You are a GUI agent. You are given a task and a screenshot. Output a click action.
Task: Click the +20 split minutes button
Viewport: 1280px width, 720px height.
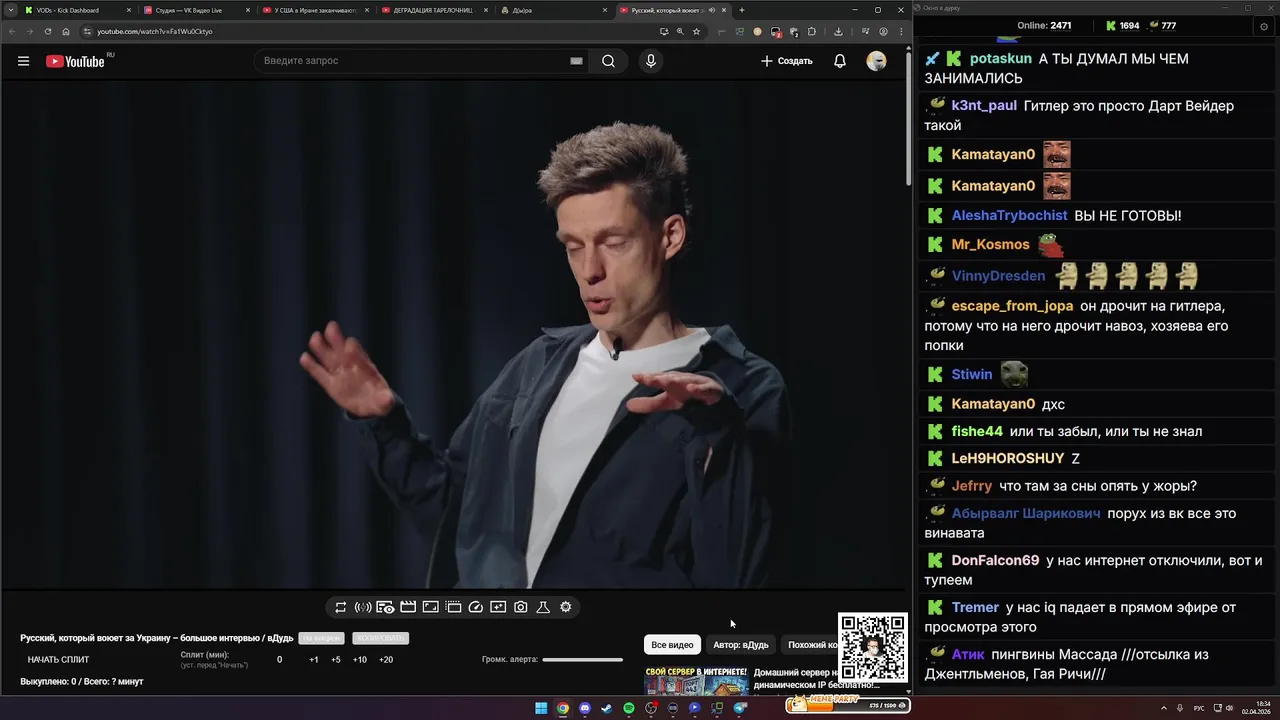click(386, 660)
